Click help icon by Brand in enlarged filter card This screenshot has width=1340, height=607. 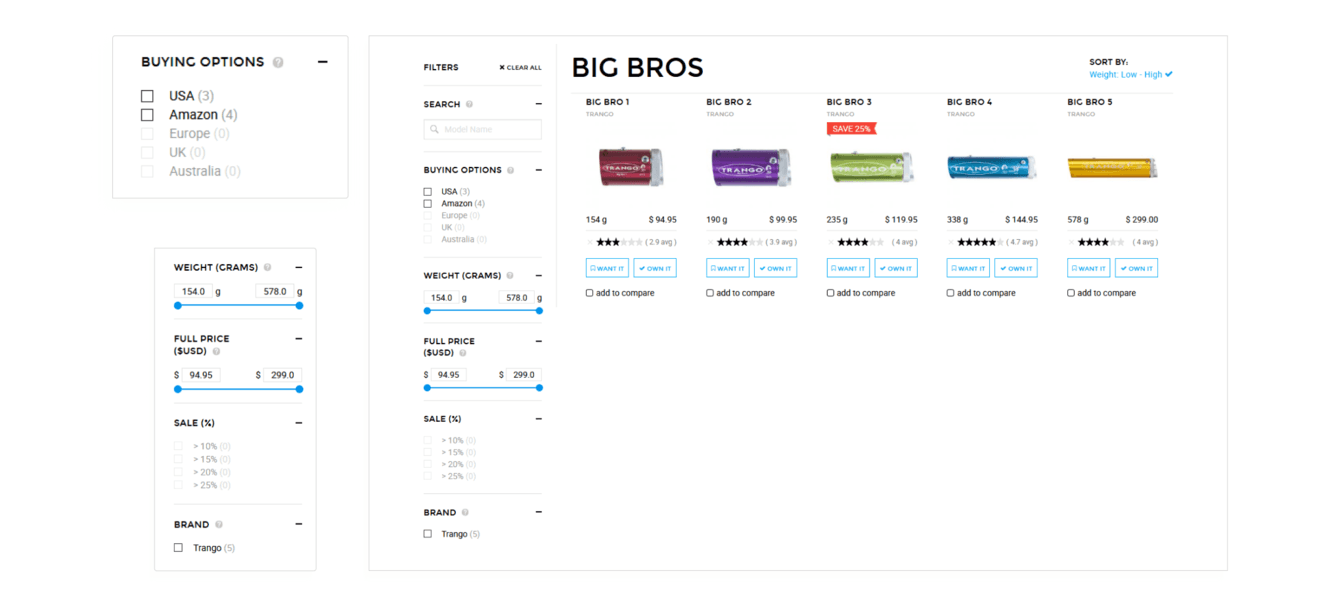[x=219, y=525]
